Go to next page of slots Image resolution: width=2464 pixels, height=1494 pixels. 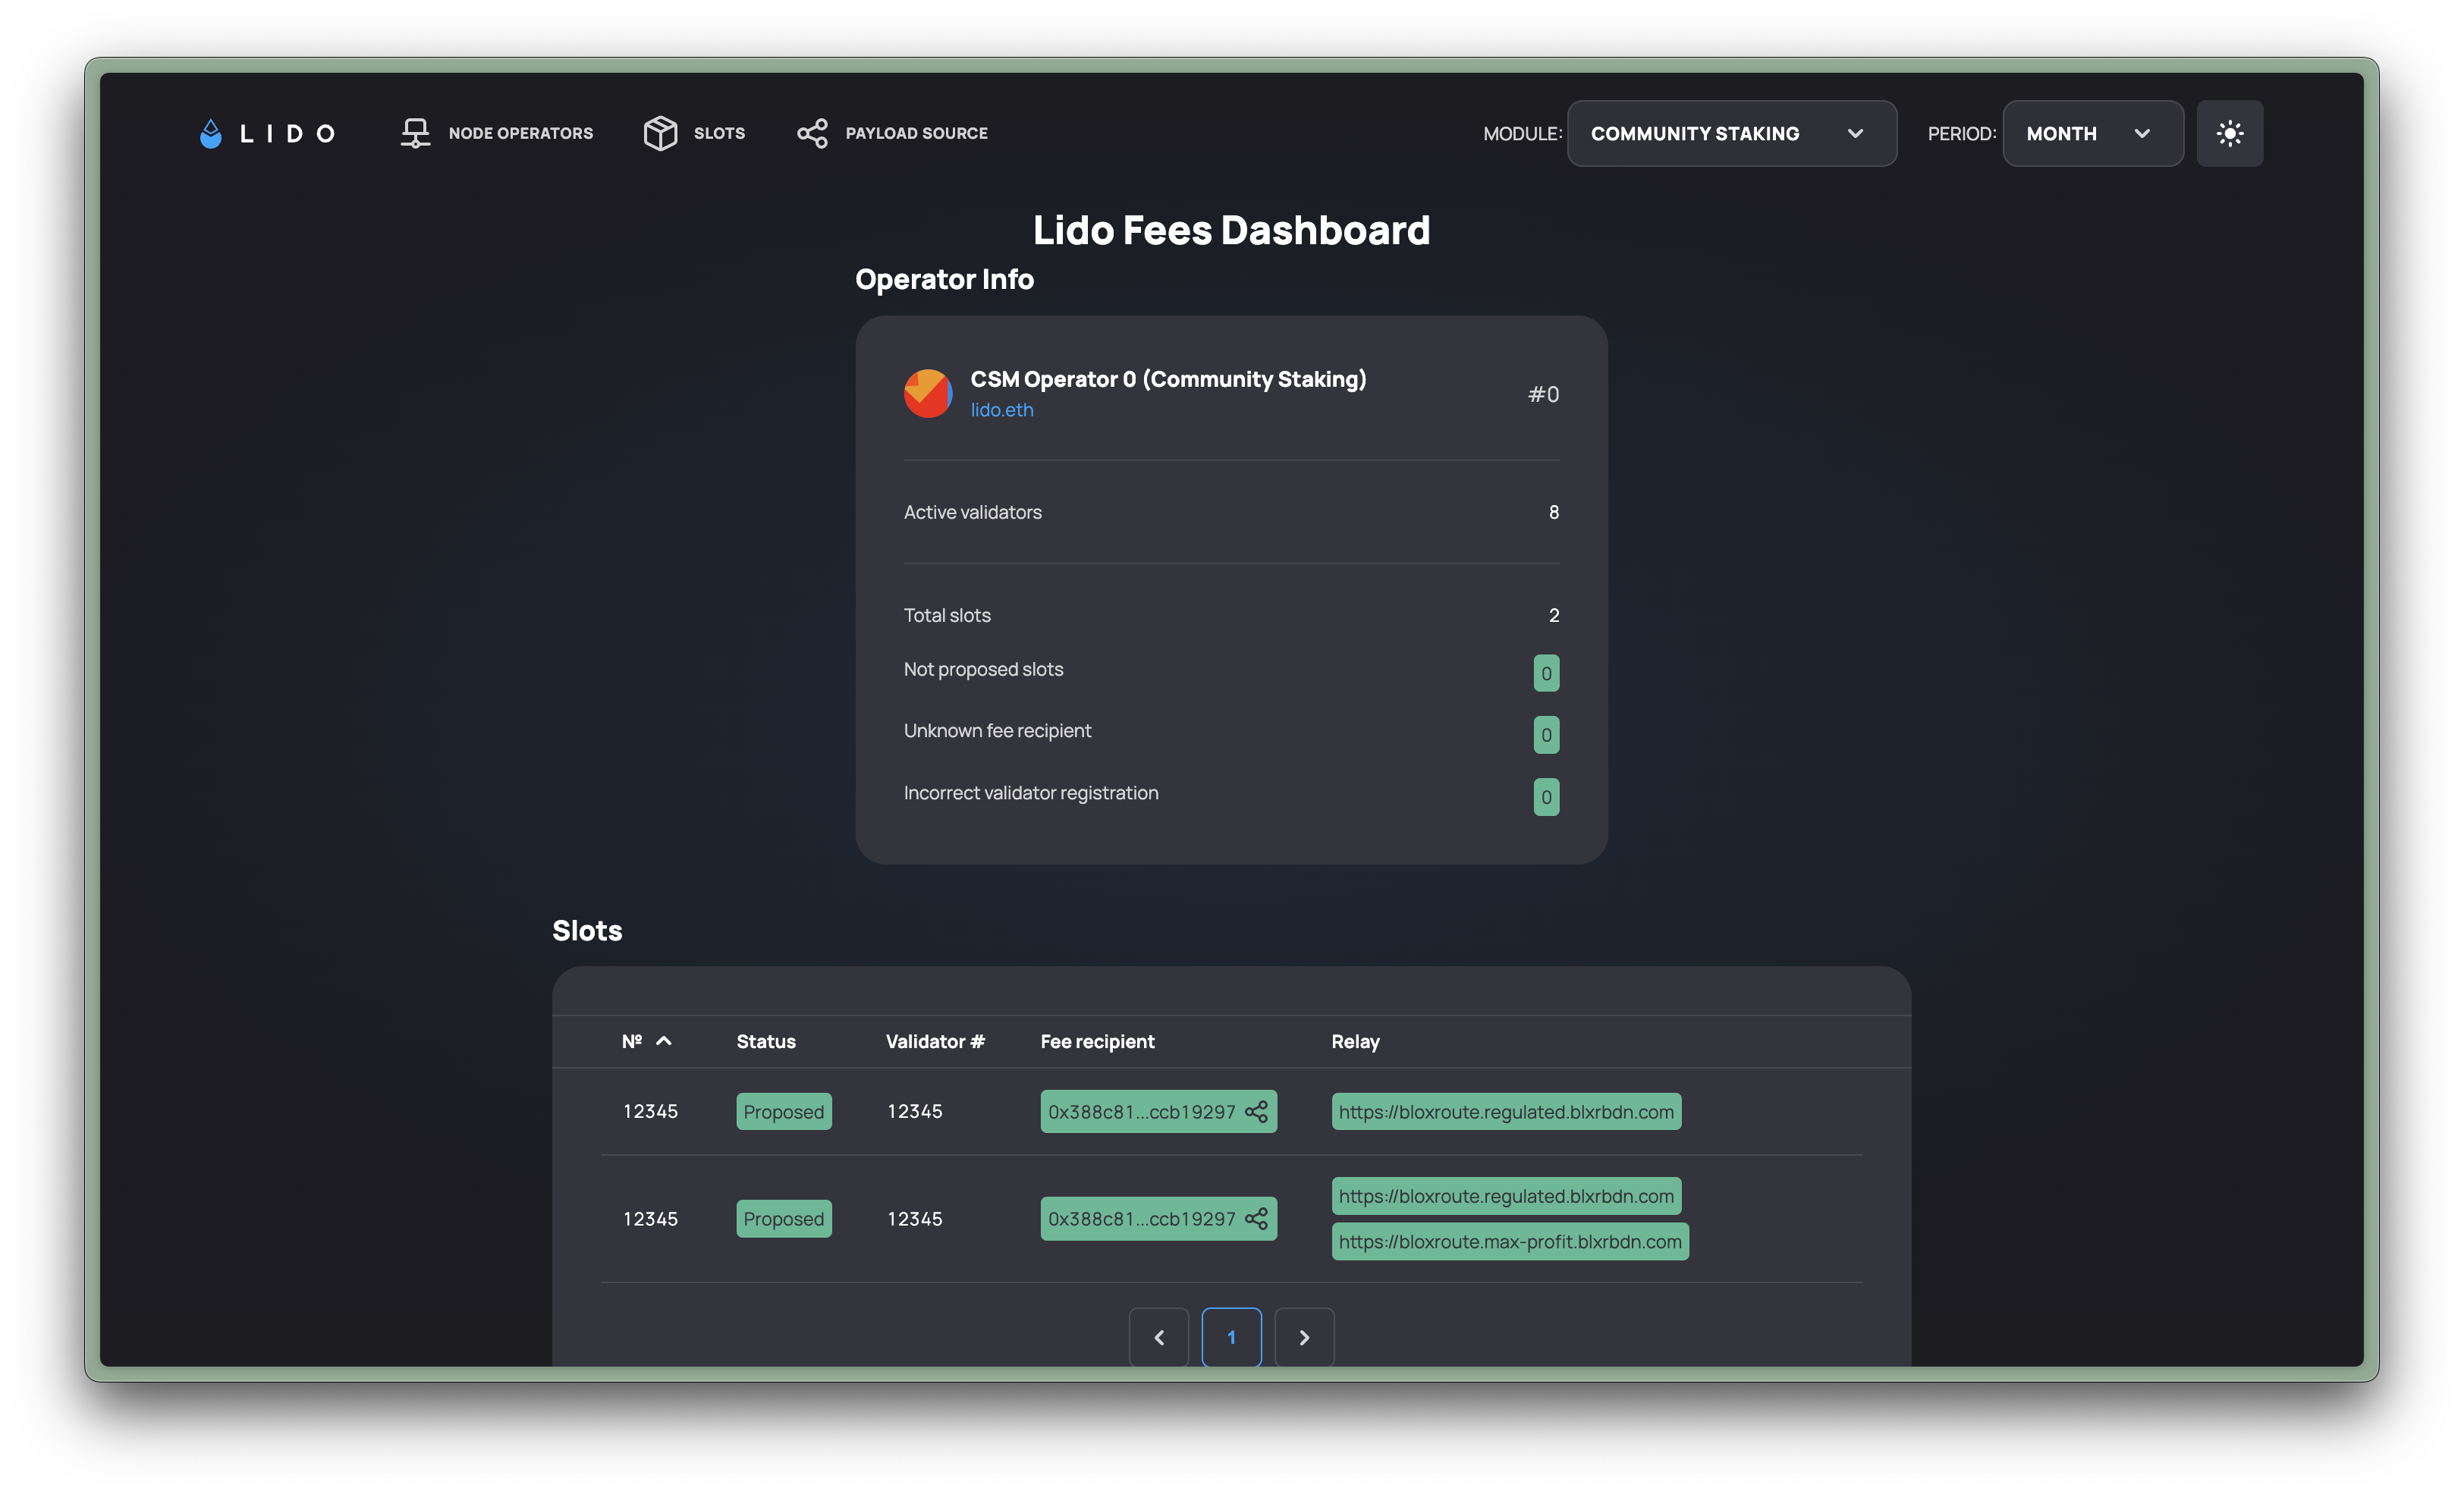pyautogui.click(x=1304, y=1337)
